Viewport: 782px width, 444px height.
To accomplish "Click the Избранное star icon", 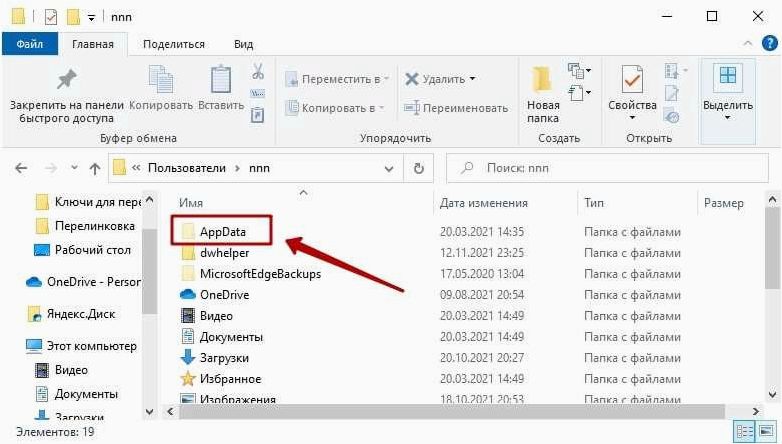I will (x=188, y=379).
